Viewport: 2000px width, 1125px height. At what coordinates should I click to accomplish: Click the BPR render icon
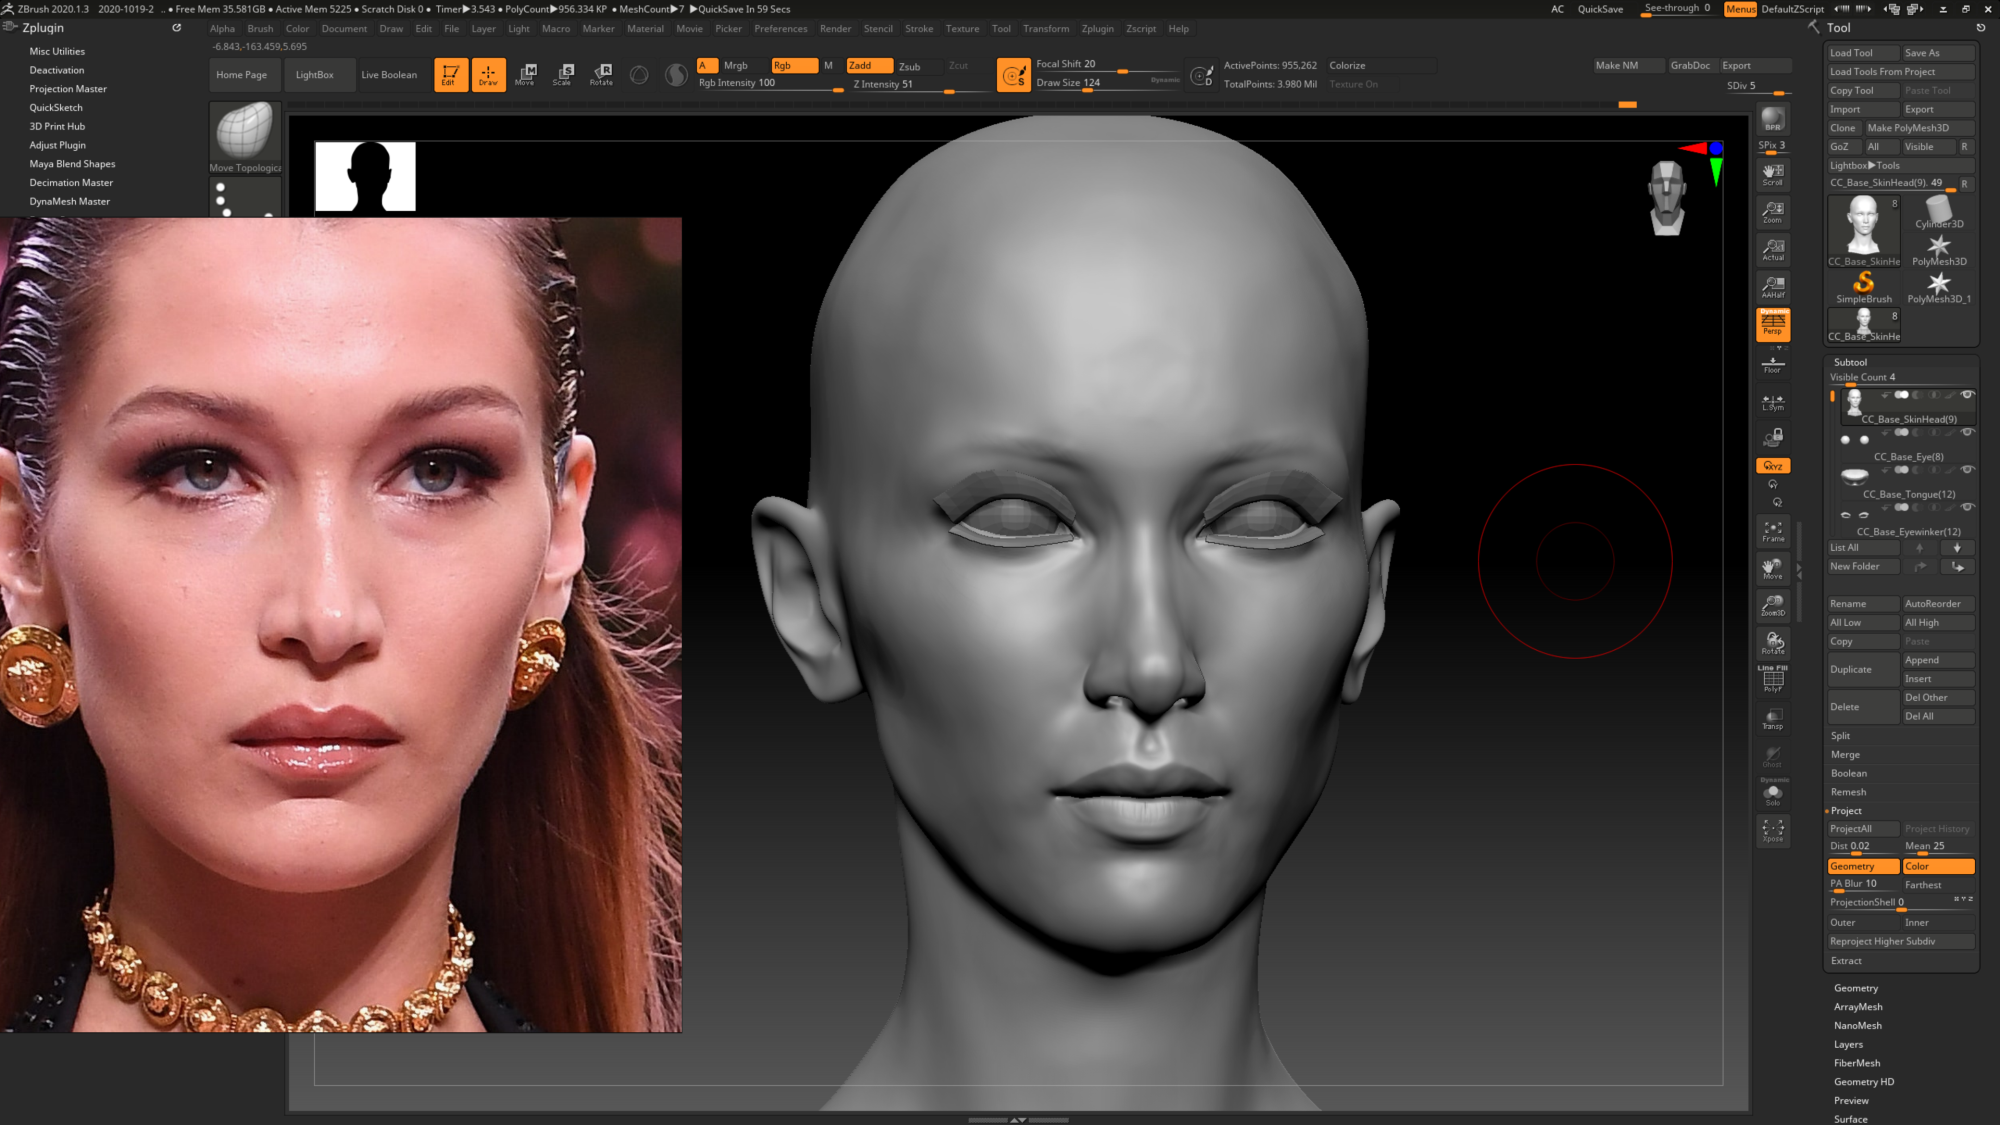(1772, 119)
